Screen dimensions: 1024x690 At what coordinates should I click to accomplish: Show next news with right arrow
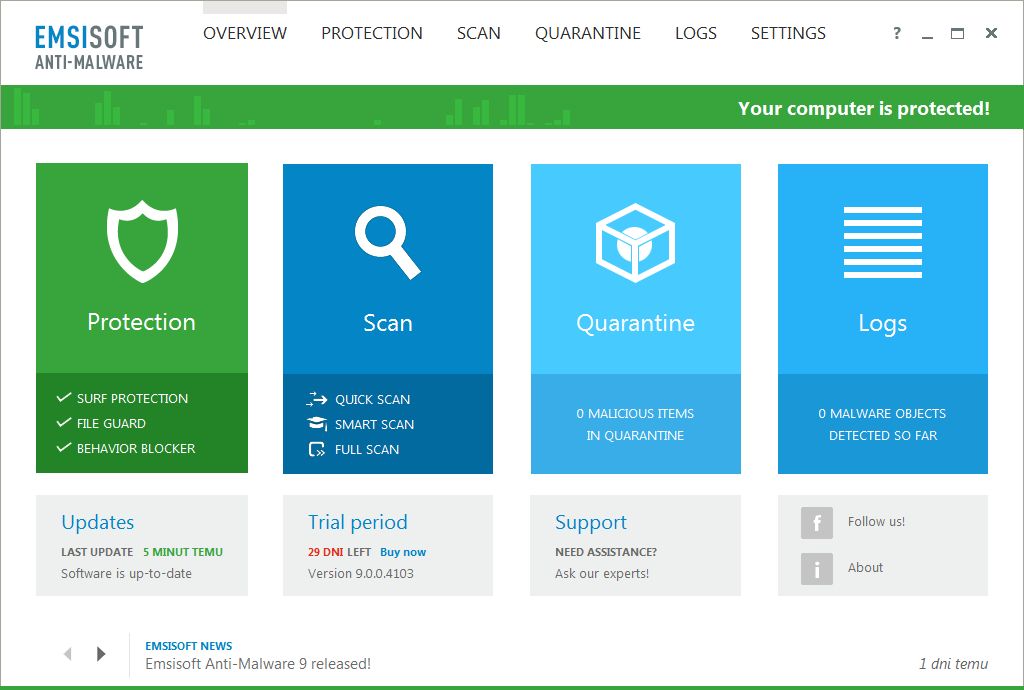101,653
